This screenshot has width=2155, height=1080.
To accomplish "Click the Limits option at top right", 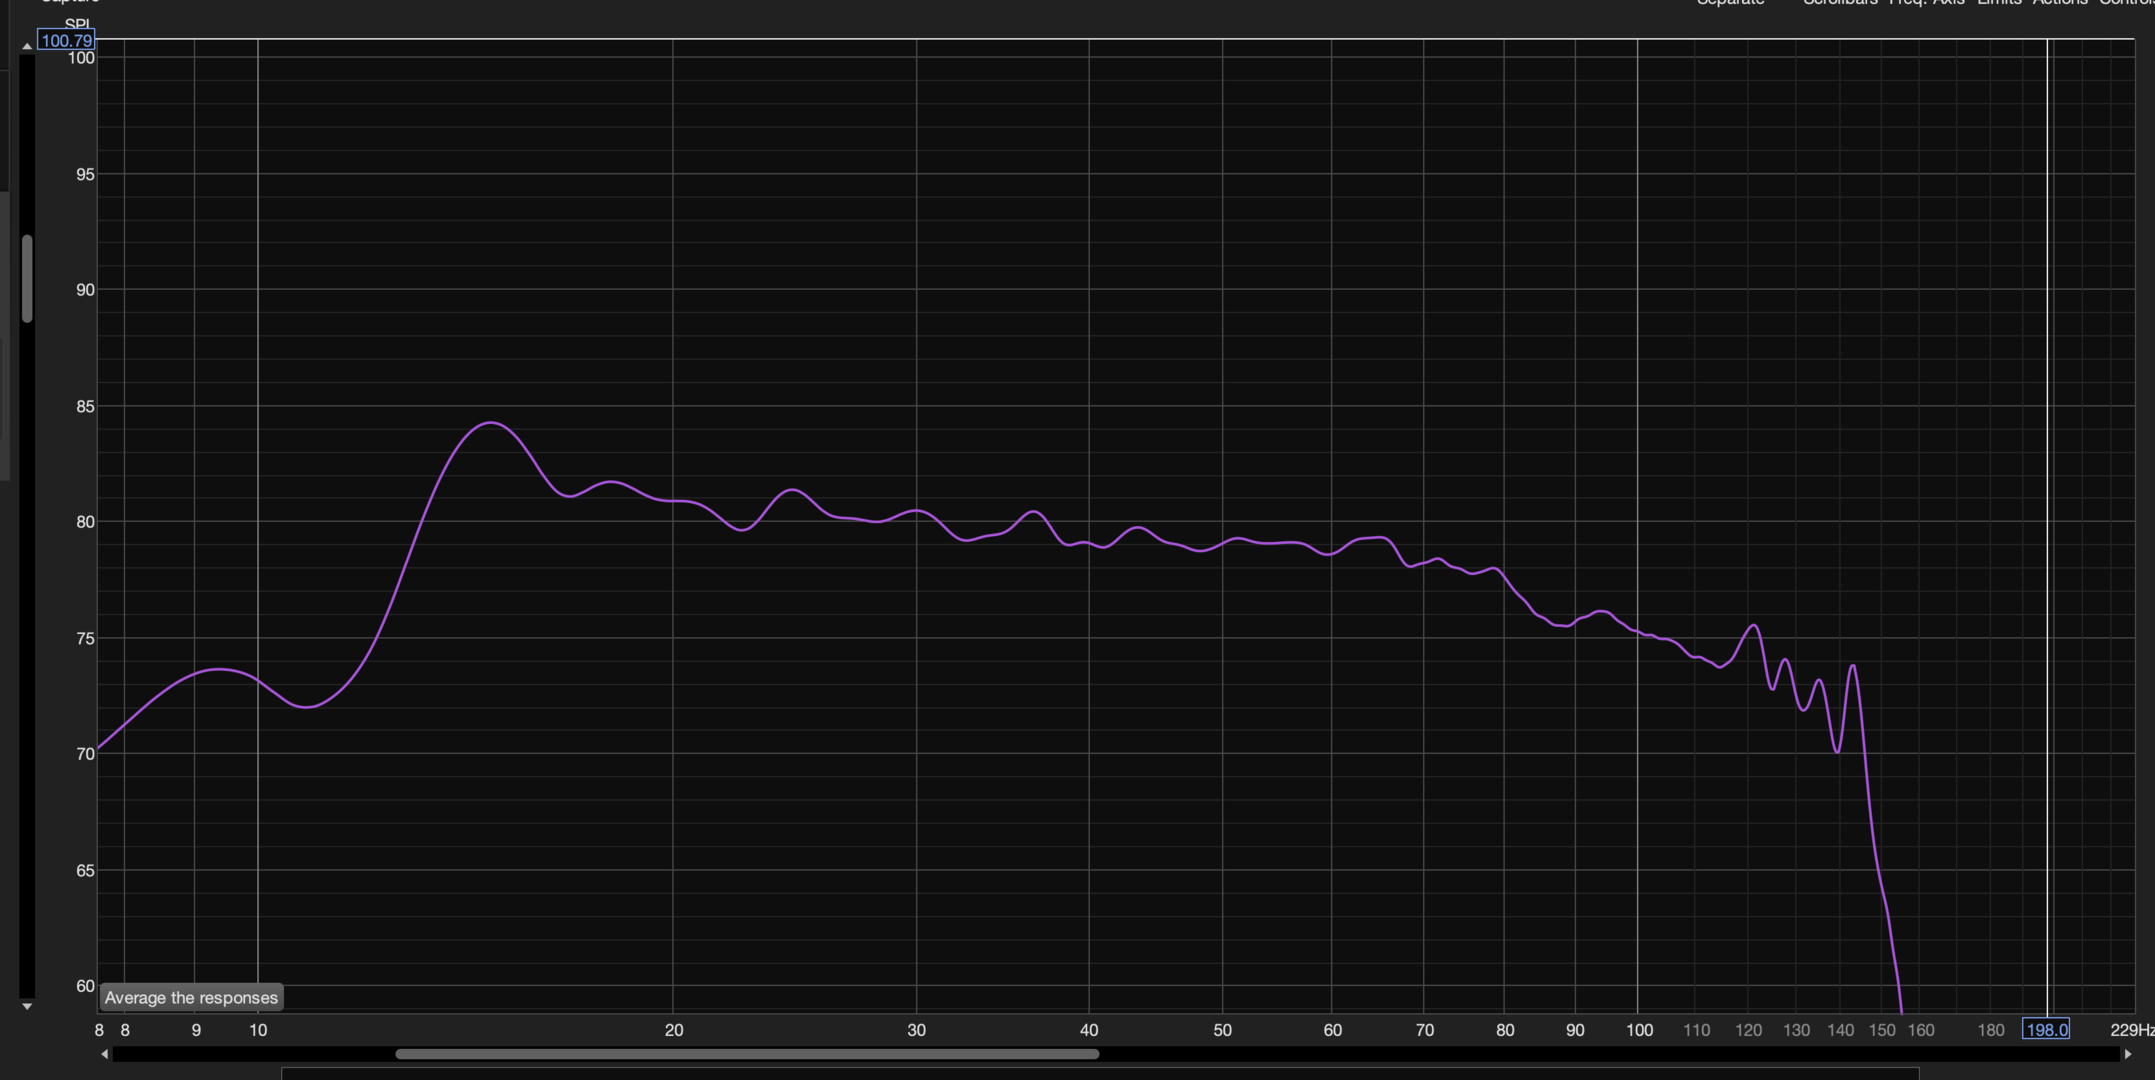I will [x=1998, y=3].
